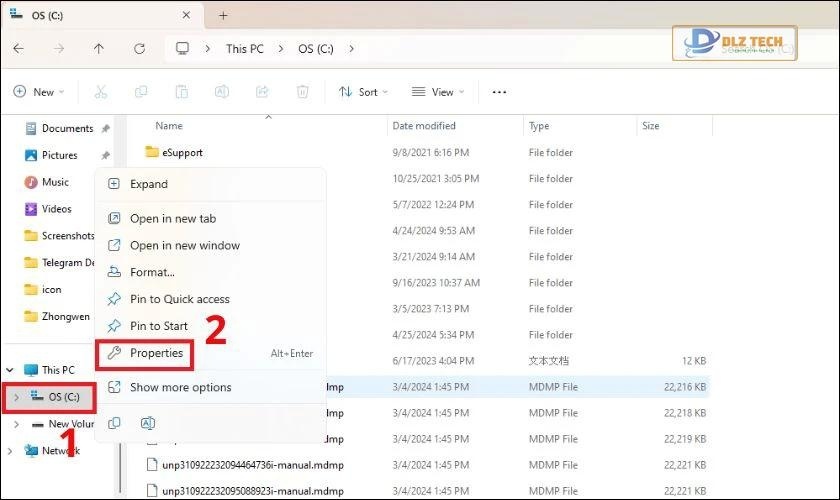Open the See more ellipsis menu

coord(499,92)
